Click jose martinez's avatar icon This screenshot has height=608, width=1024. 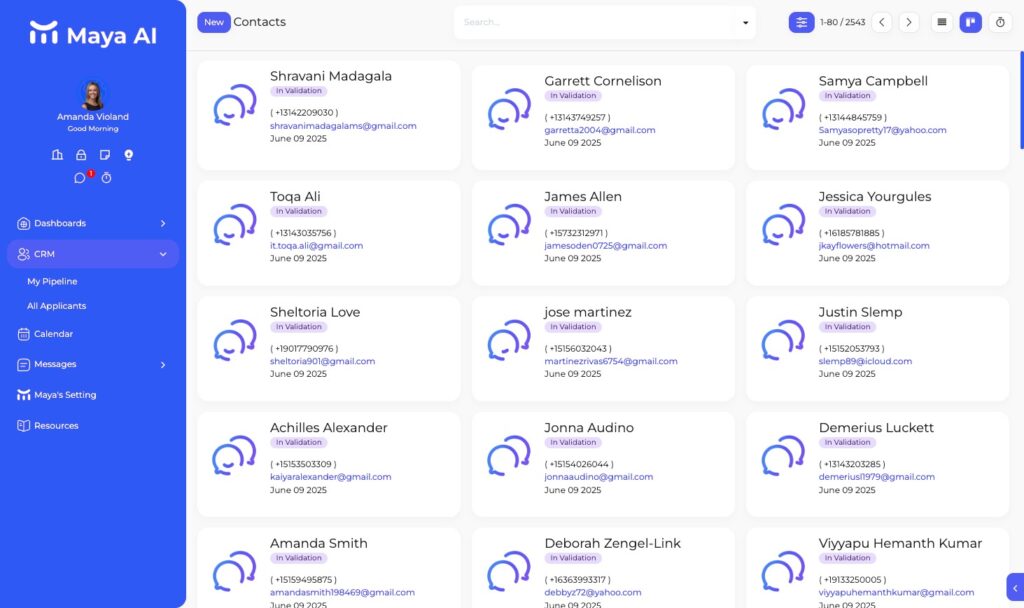click(x=509, y=341)
